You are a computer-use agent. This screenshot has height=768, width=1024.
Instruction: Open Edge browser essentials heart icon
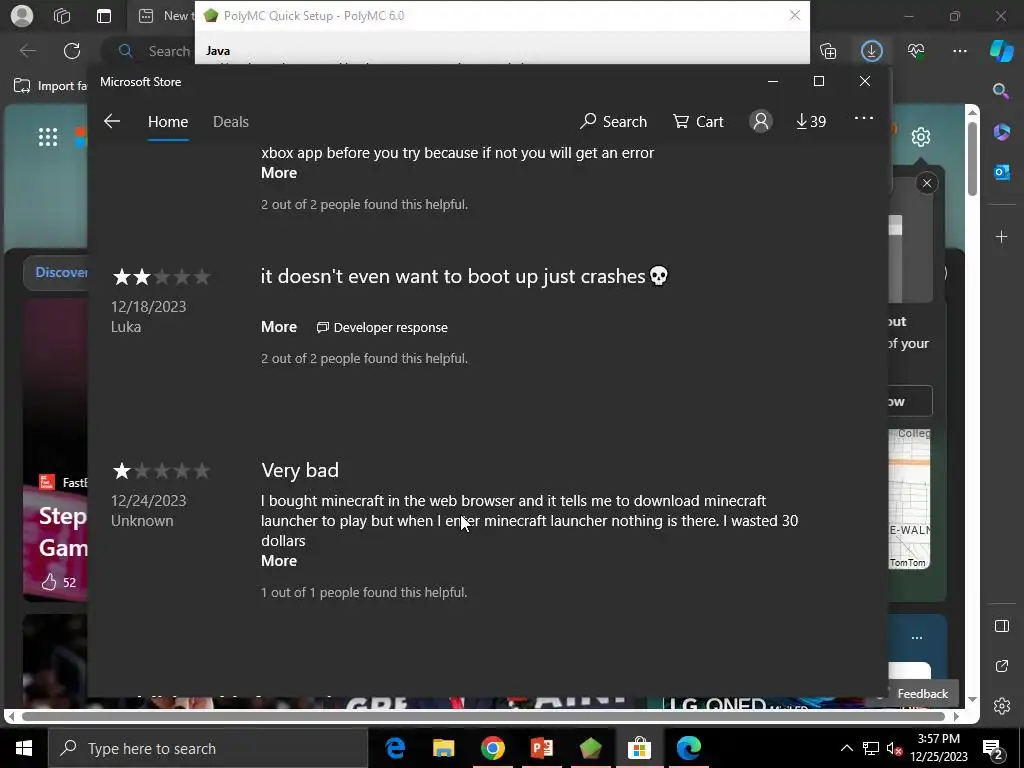(x=916, y=51)
